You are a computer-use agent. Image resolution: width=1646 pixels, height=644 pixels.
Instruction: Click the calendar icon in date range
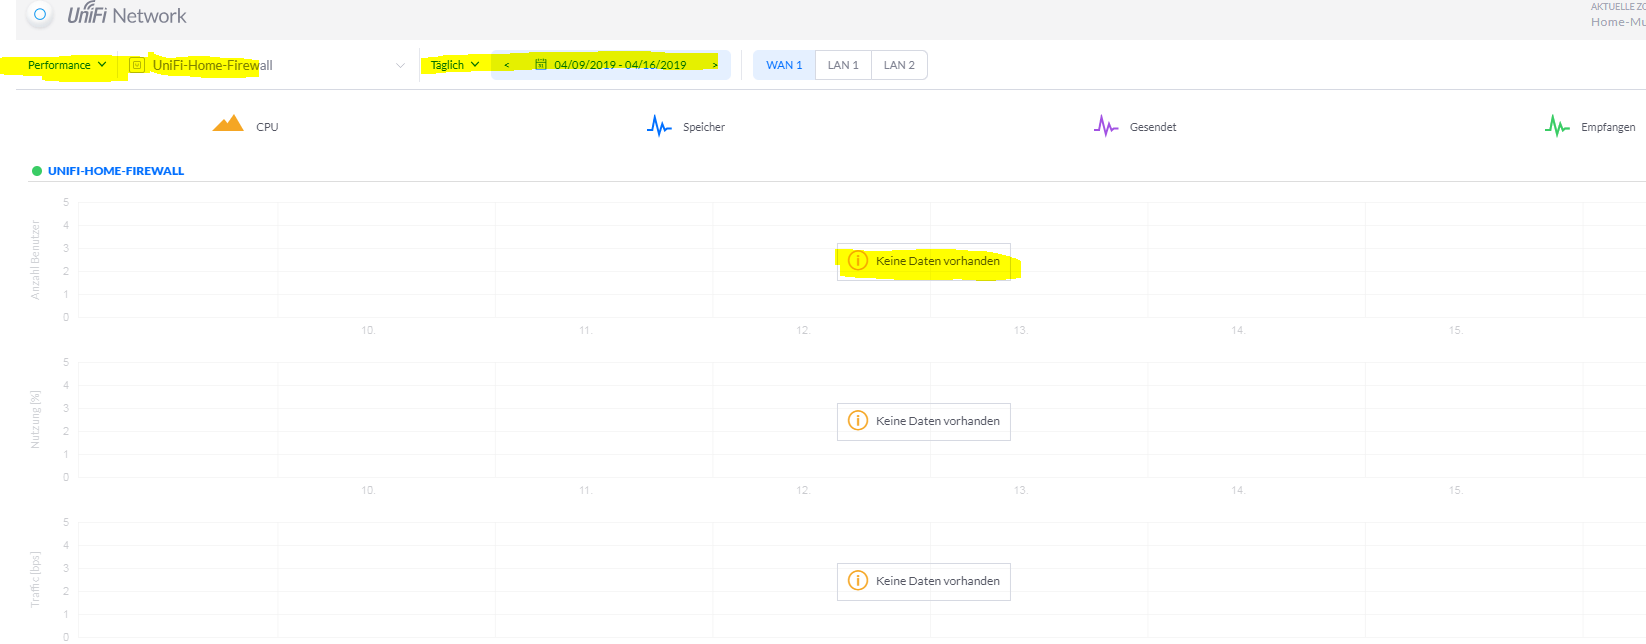tap(541, 65)
